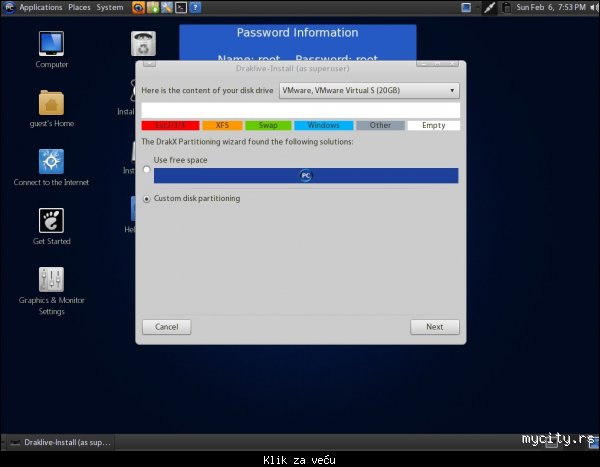Select Custom disk partitioning radio button
Image resolution: width=600 pixels, height=467 pixels.
(147, 199)
